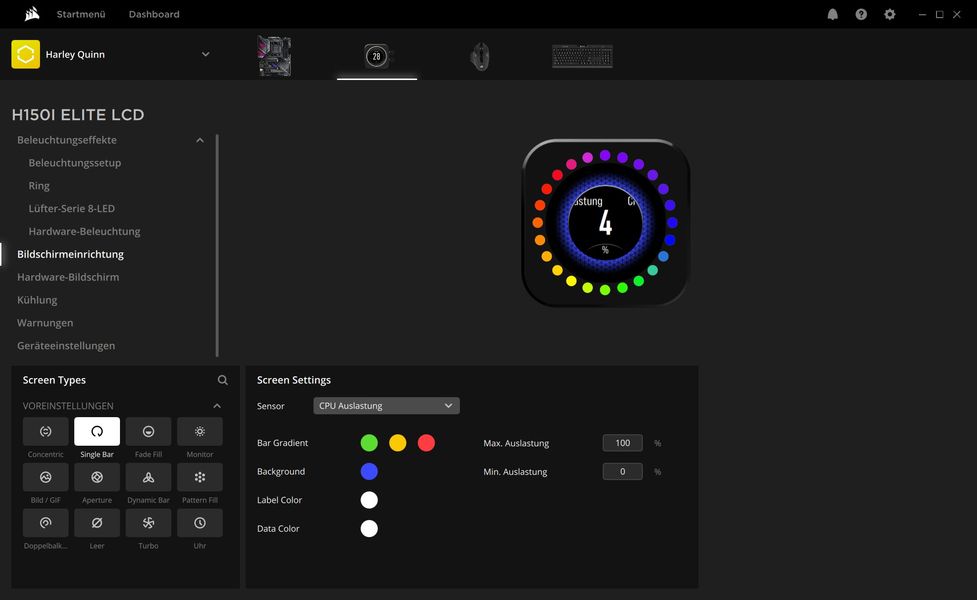The image size is (977, 600).
Task: Choose the Turbo screen type
Action: [x=148, y=523]
